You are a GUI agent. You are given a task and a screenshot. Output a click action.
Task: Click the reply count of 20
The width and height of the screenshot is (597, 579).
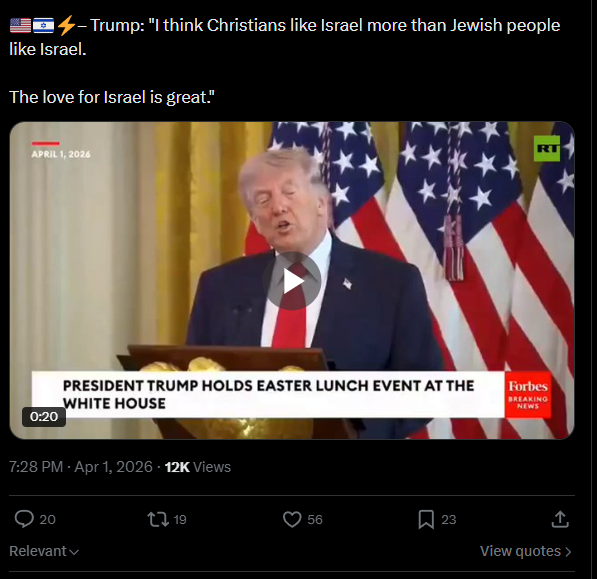(x=48, y=520)
